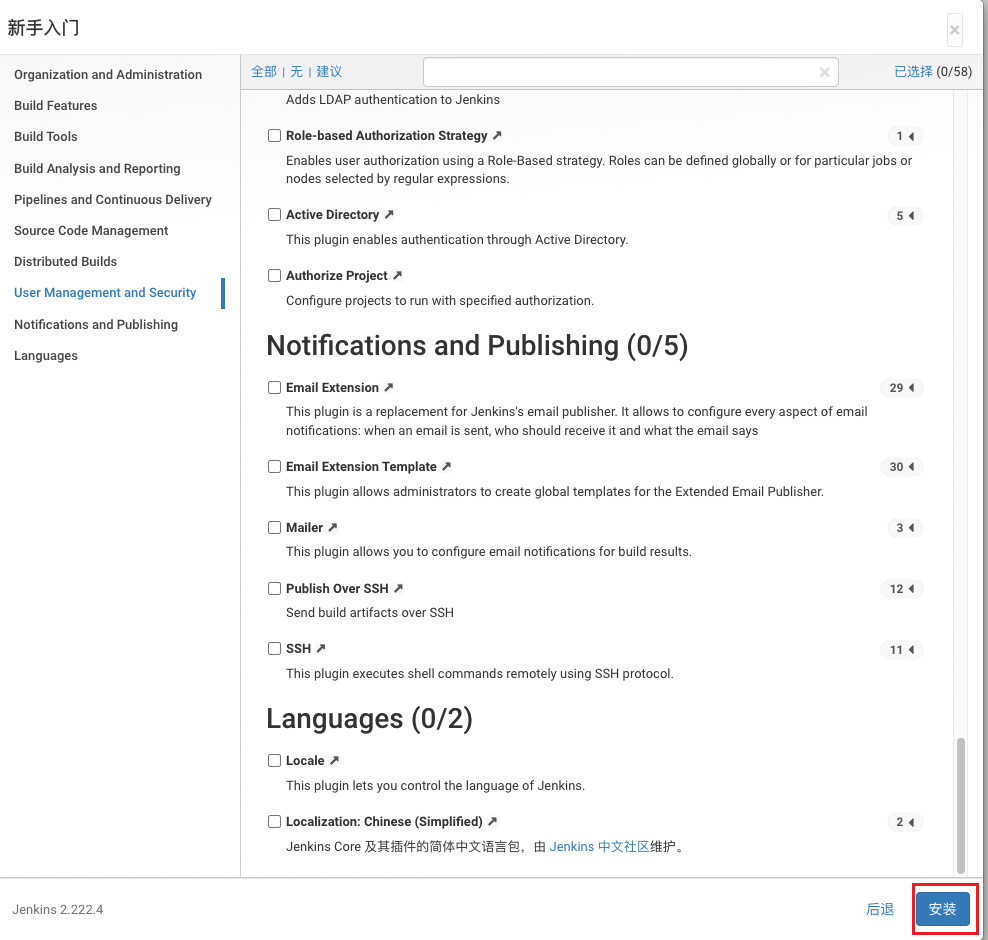Open Email Extension Template link arrow icon
Viewport: 988px width, 940px height.
[446, 466]
